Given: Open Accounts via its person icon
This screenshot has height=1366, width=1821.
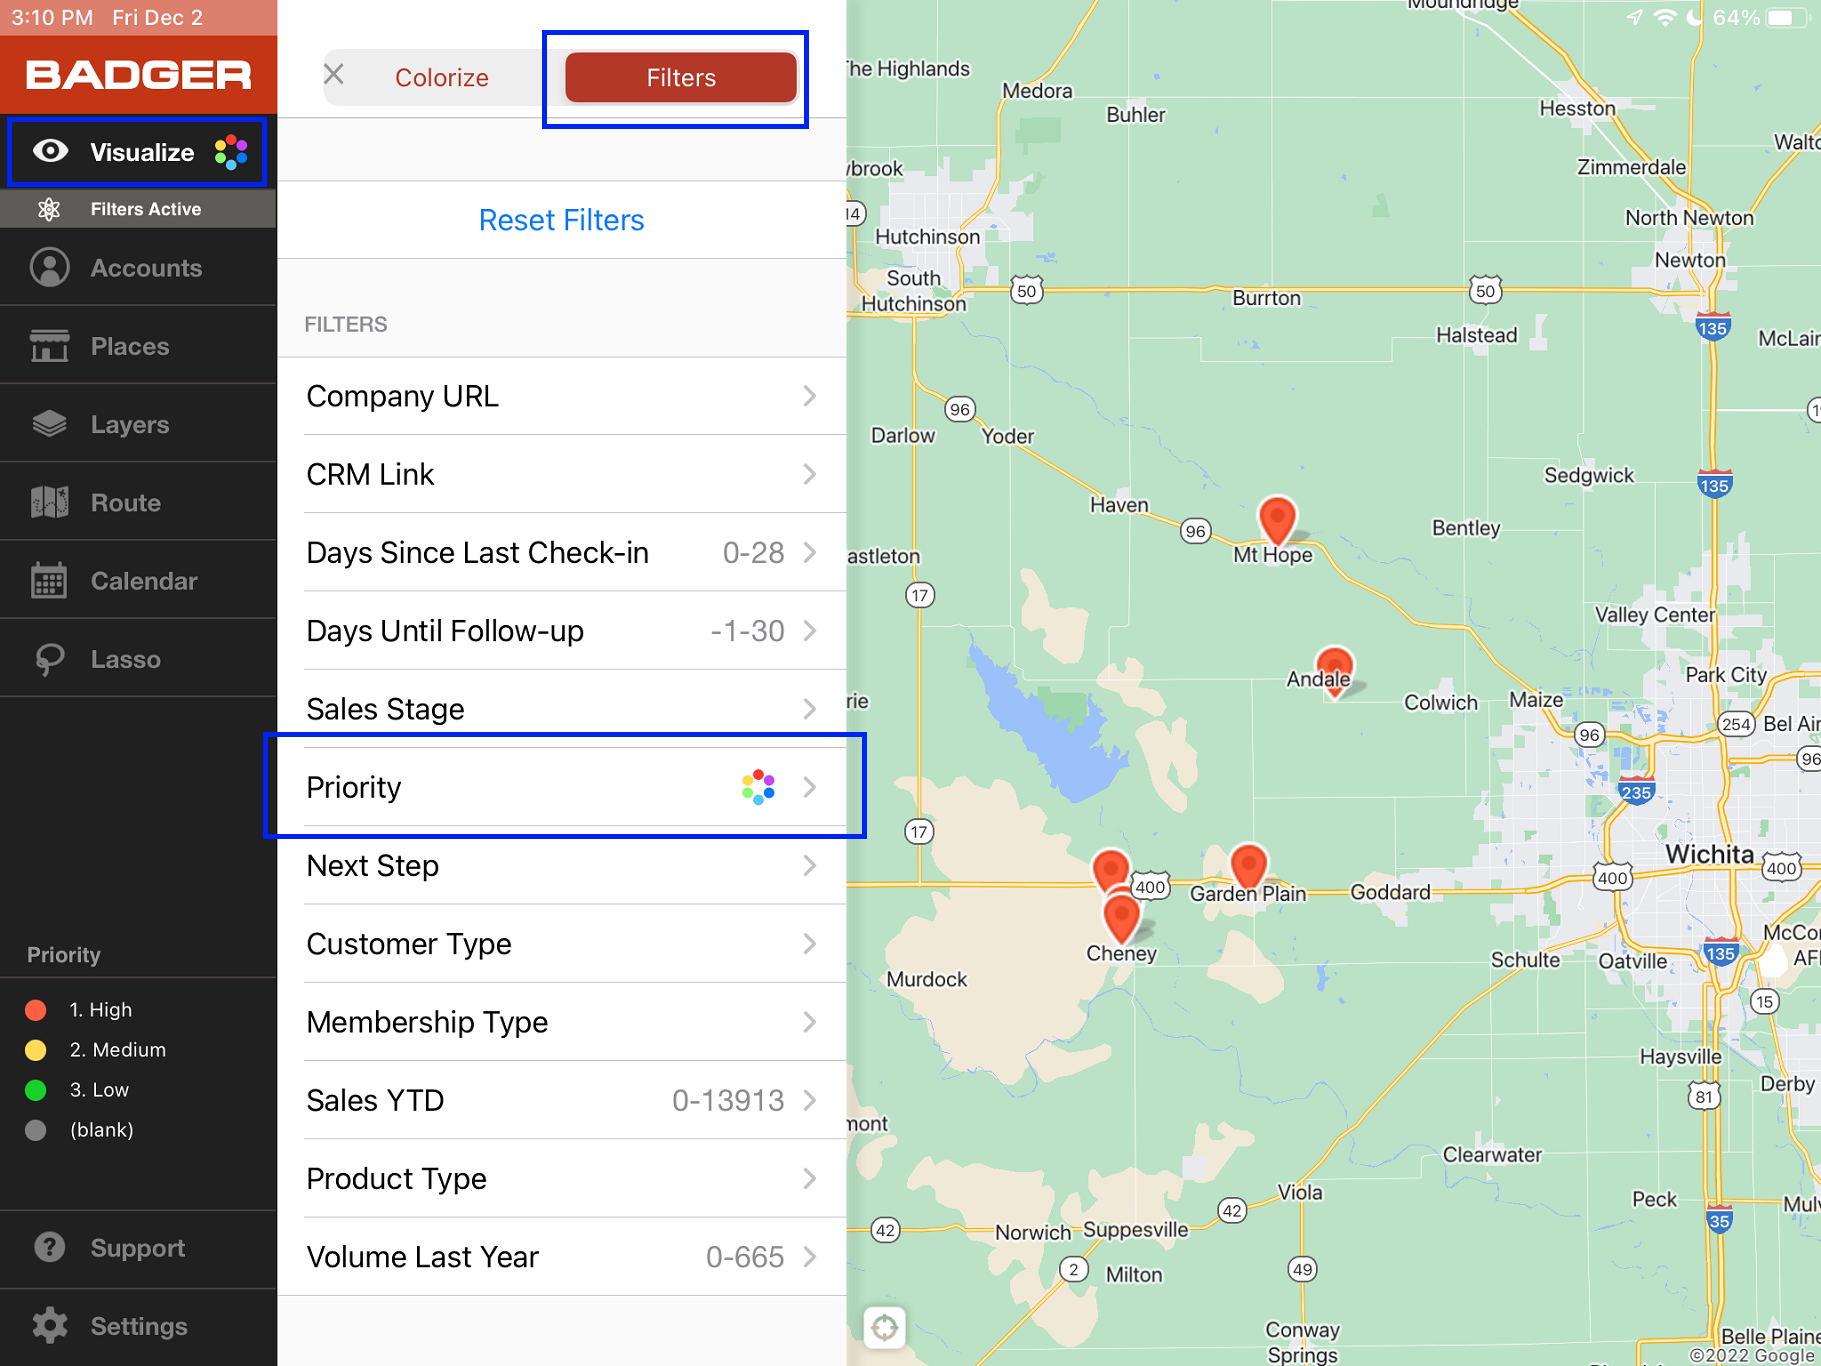Looking at the screenshot, I should point(49,267).
